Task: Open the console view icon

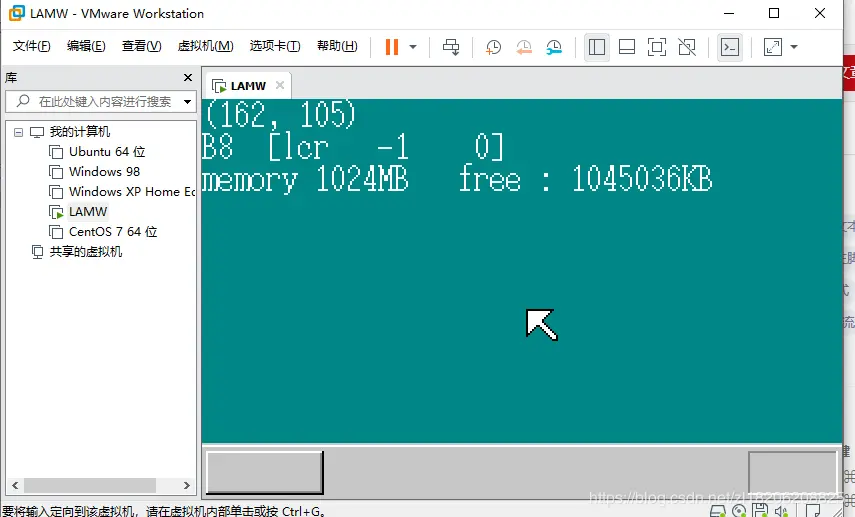Action: (x=730, y=47)
